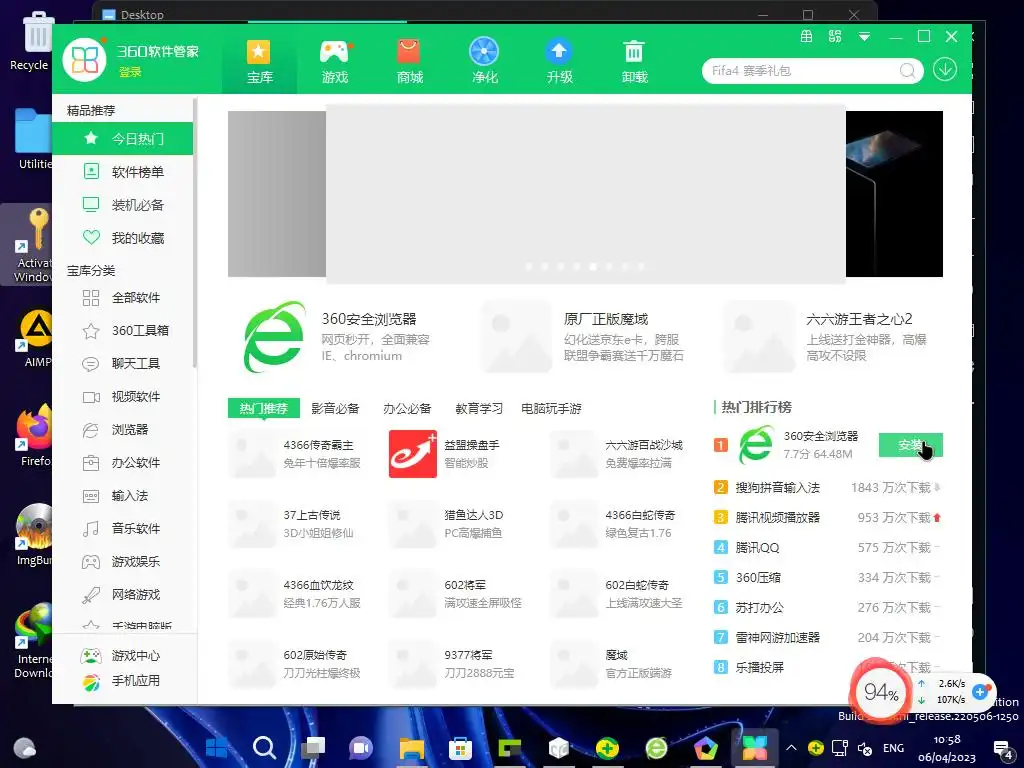The width and height of the screenshot is (1024, 768).
Task: Click the blue plus icon in speed widget
Action: [980, 692]
